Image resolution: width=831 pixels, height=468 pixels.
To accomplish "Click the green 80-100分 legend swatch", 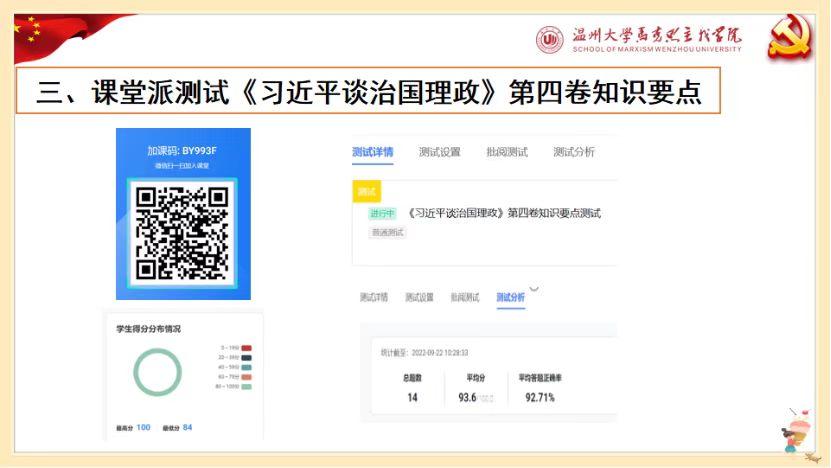I will (x=246, y=386).
